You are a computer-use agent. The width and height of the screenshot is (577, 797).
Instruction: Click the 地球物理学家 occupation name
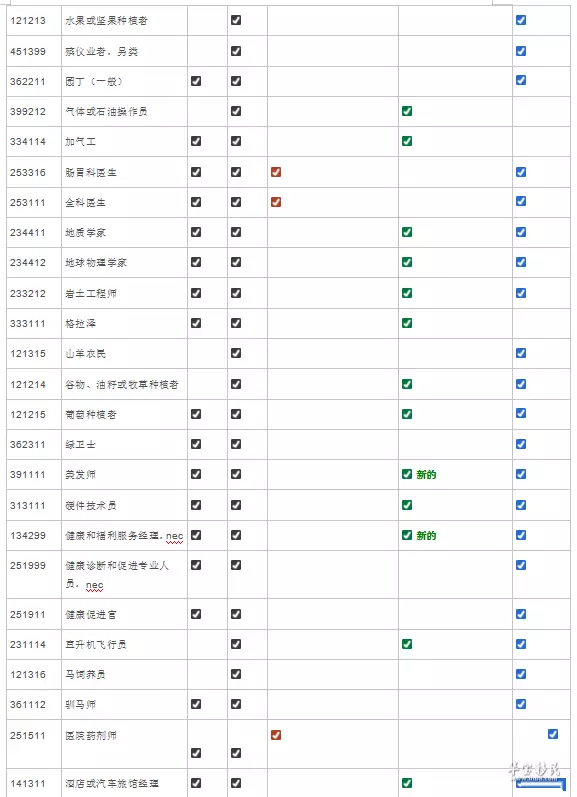tap(96, 263)
